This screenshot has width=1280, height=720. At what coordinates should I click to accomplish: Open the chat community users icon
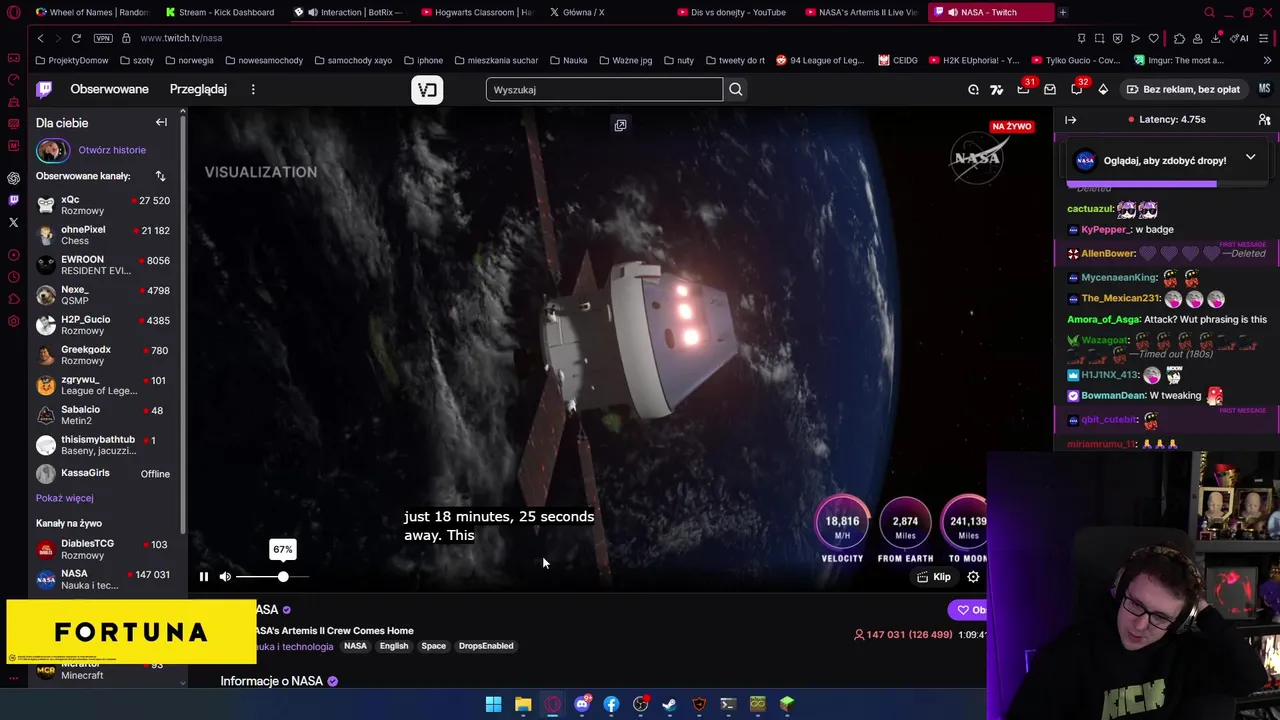coord(1264,119)
